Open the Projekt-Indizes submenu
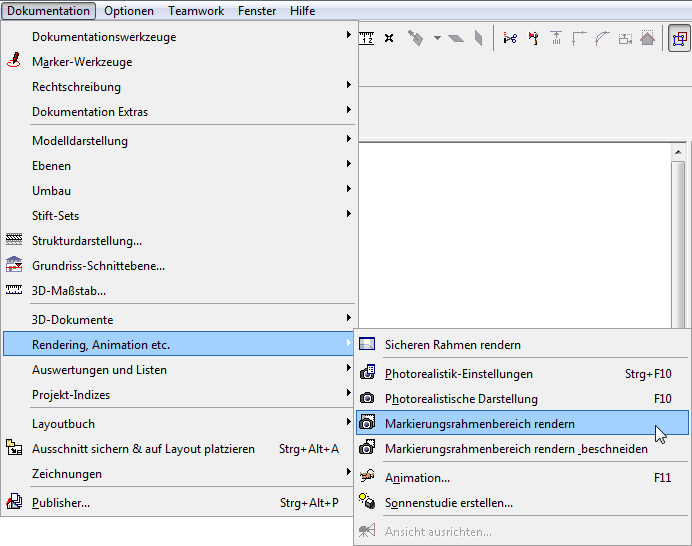Image resolution: width=692 pixels, height=546 pixels. coord(179,394)
